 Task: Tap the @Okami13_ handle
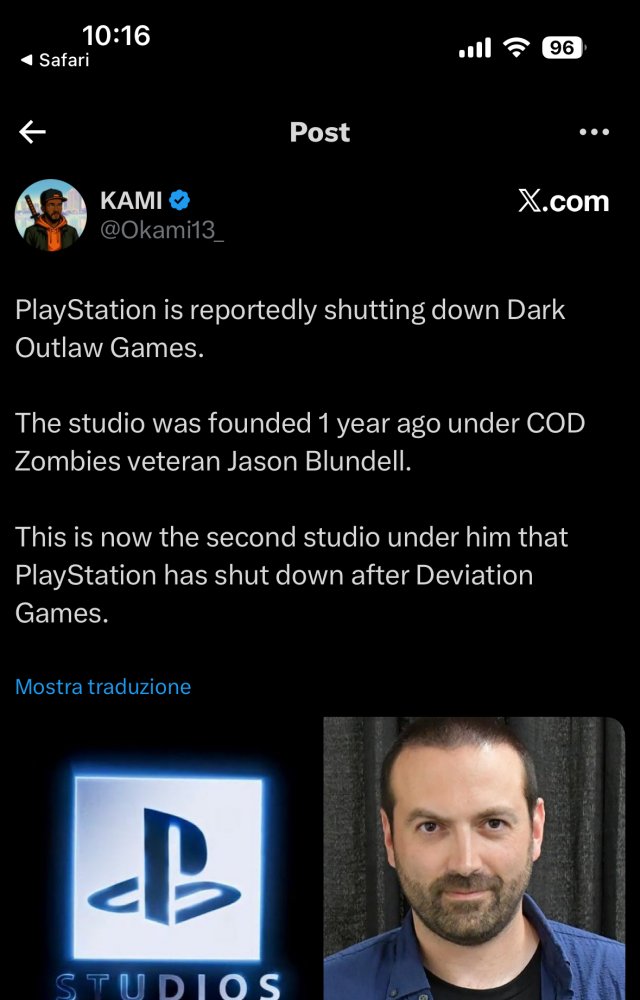tap(162, 230)
